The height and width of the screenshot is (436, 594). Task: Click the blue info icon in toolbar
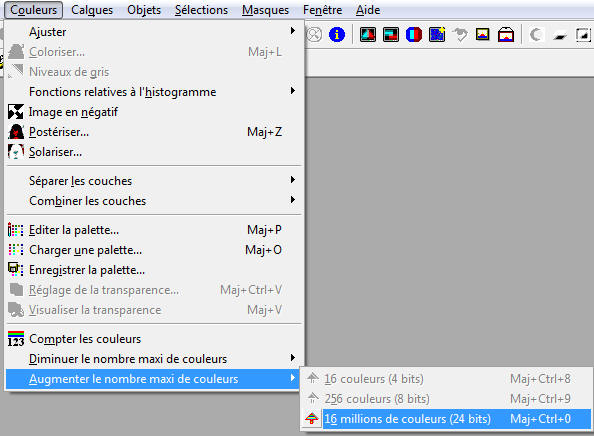pos(337,35)
